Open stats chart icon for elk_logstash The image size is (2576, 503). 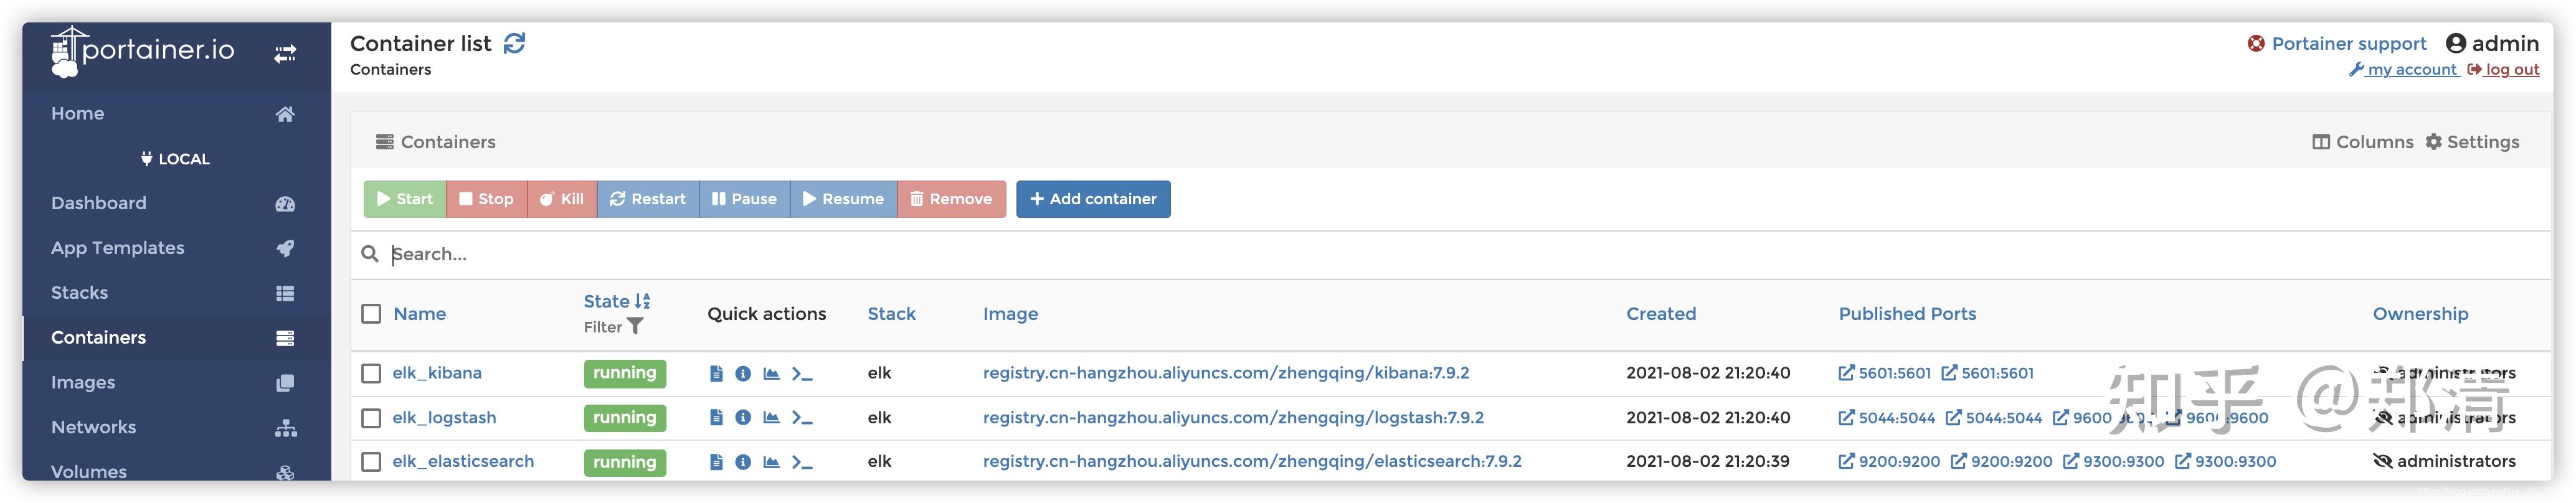[771, 417]
